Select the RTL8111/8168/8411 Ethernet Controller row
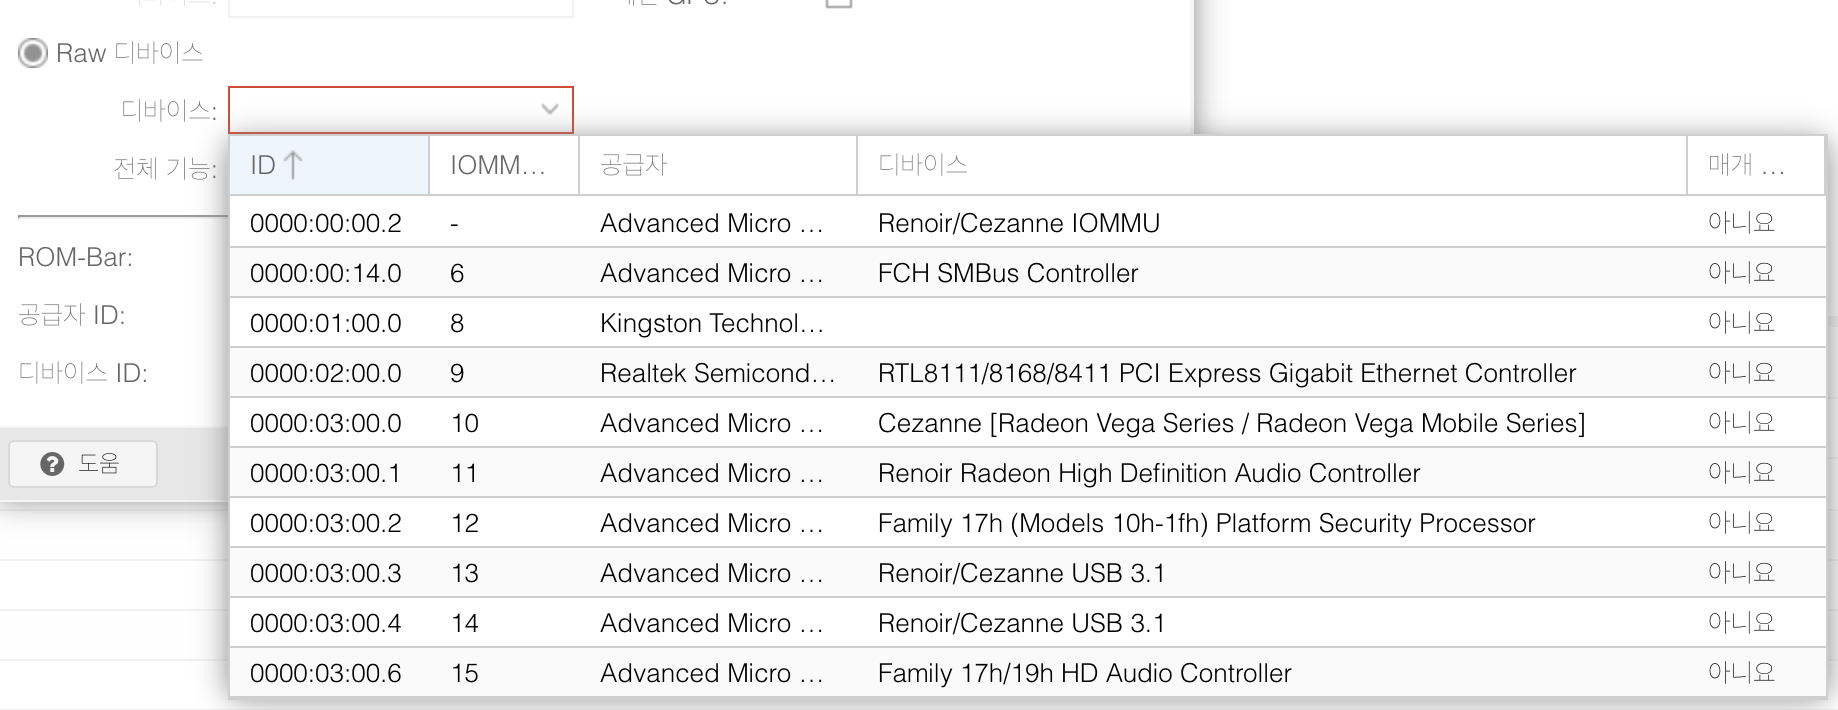1838x710 pixels. [x=1027, y=372]
